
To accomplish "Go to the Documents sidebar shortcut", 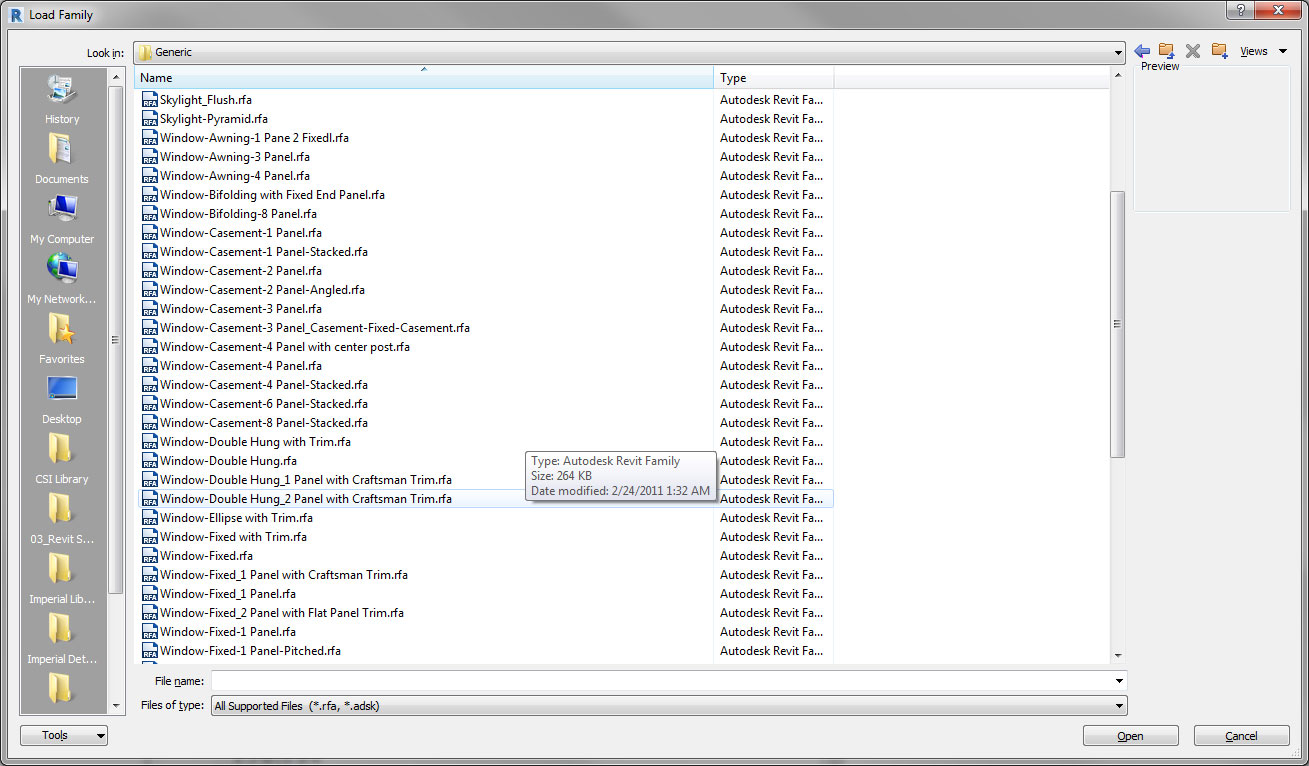I will [62, 161].
